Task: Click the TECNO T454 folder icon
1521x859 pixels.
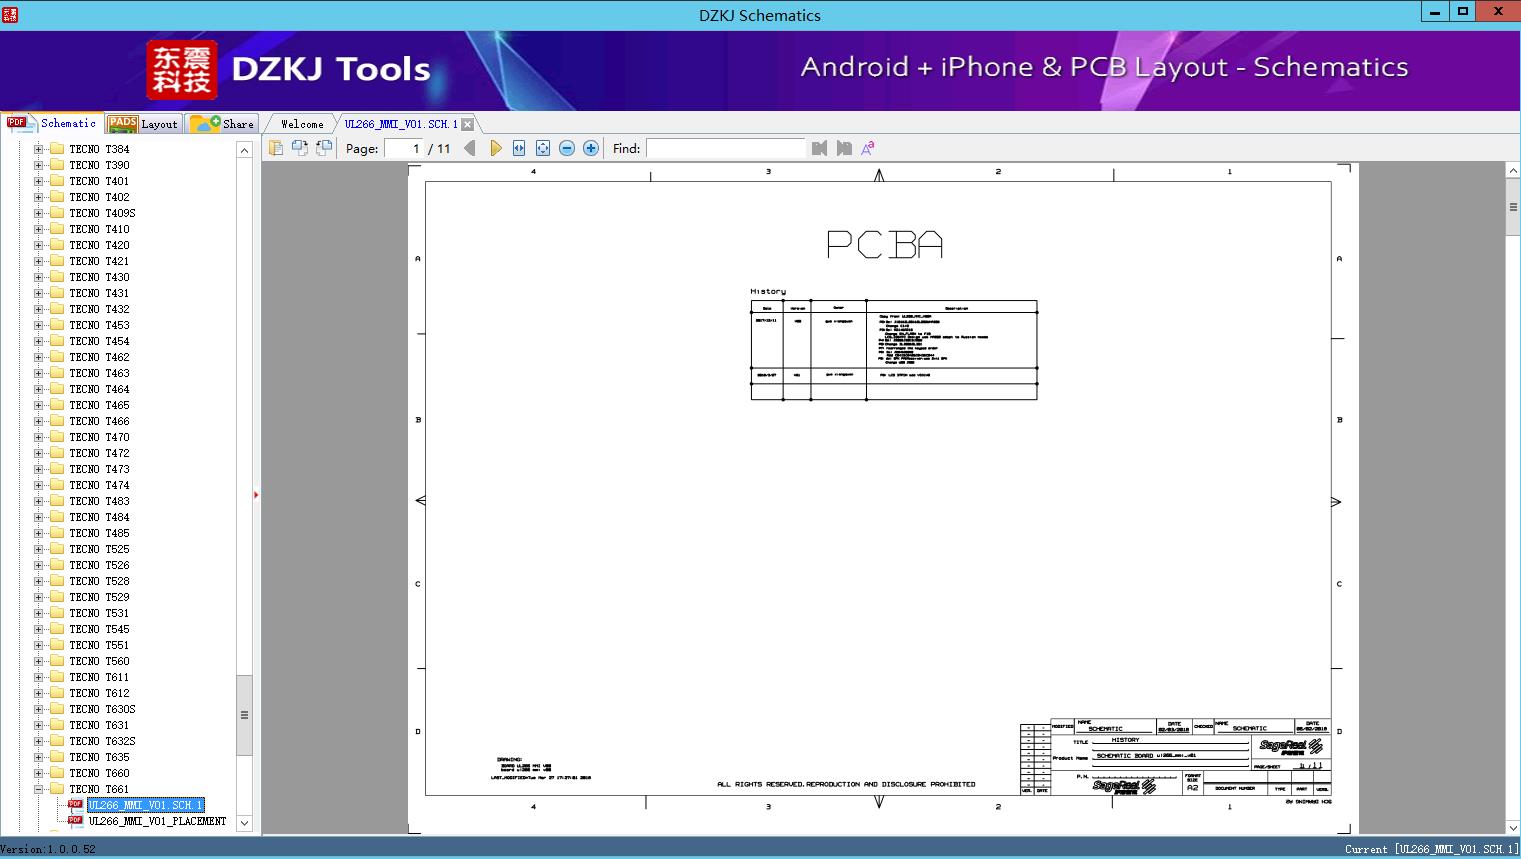Action: pos(57,341)
